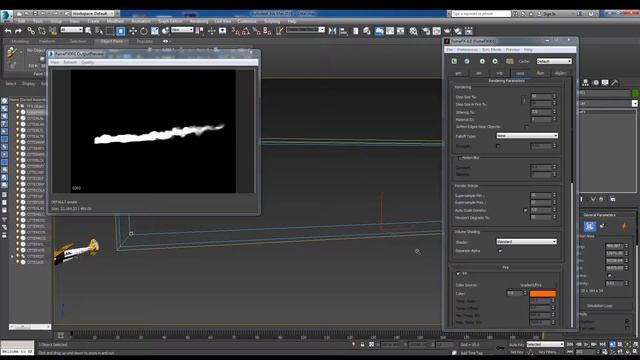Click the Align tool icon
This screenshot has height=360, width=640.
(343, 31)
